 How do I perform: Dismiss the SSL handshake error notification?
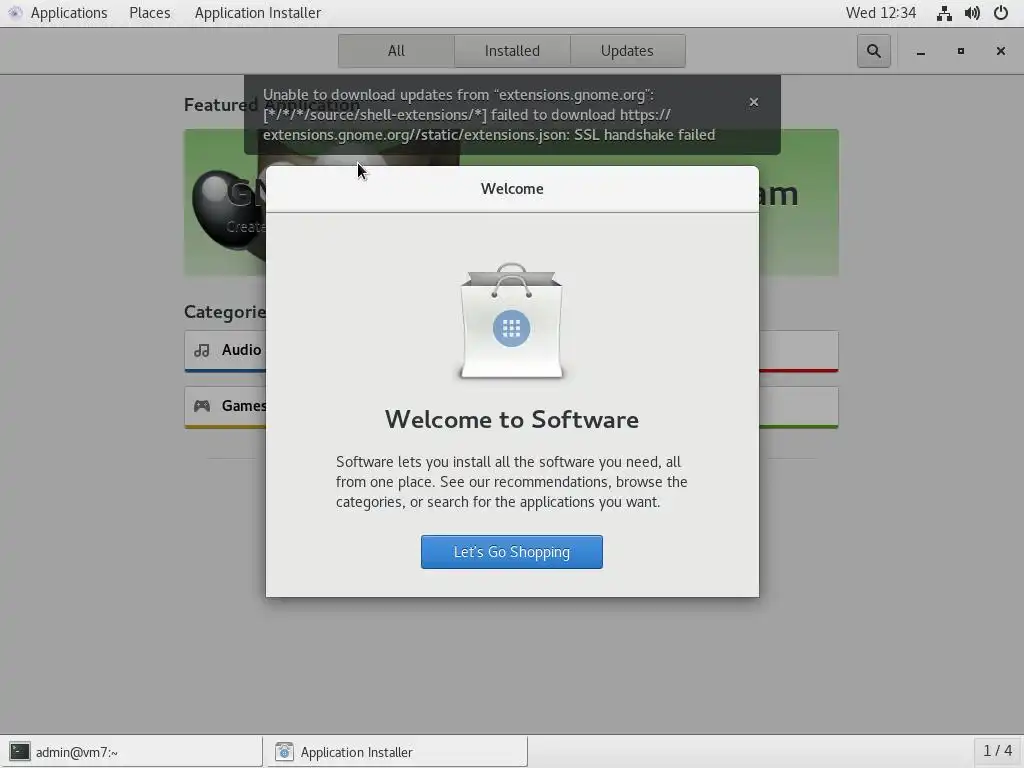754,102
